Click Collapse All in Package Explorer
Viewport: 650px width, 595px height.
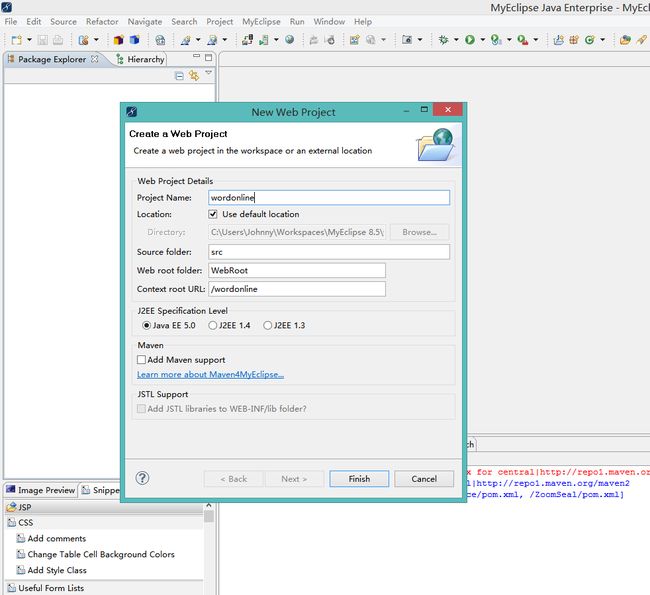(x=179, y=76)
